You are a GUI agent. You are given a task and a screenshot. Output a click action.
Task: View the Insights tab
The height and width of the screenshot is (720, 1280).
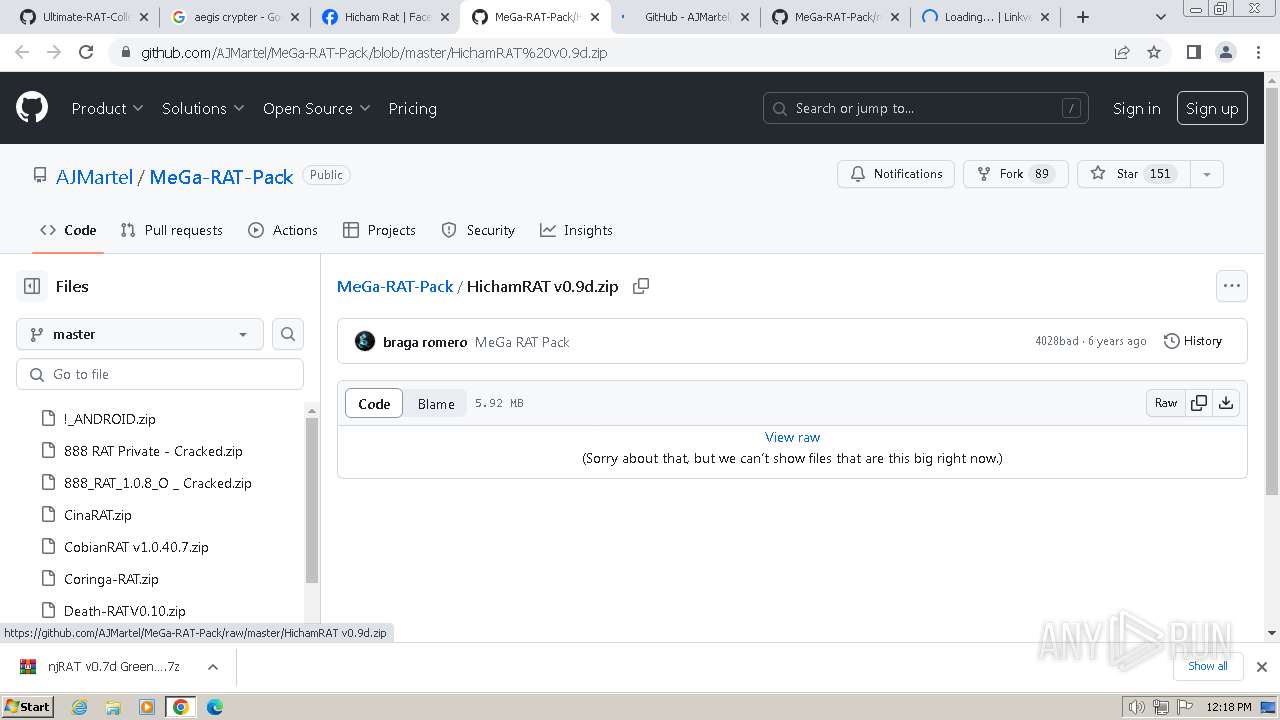pos(576,230)
